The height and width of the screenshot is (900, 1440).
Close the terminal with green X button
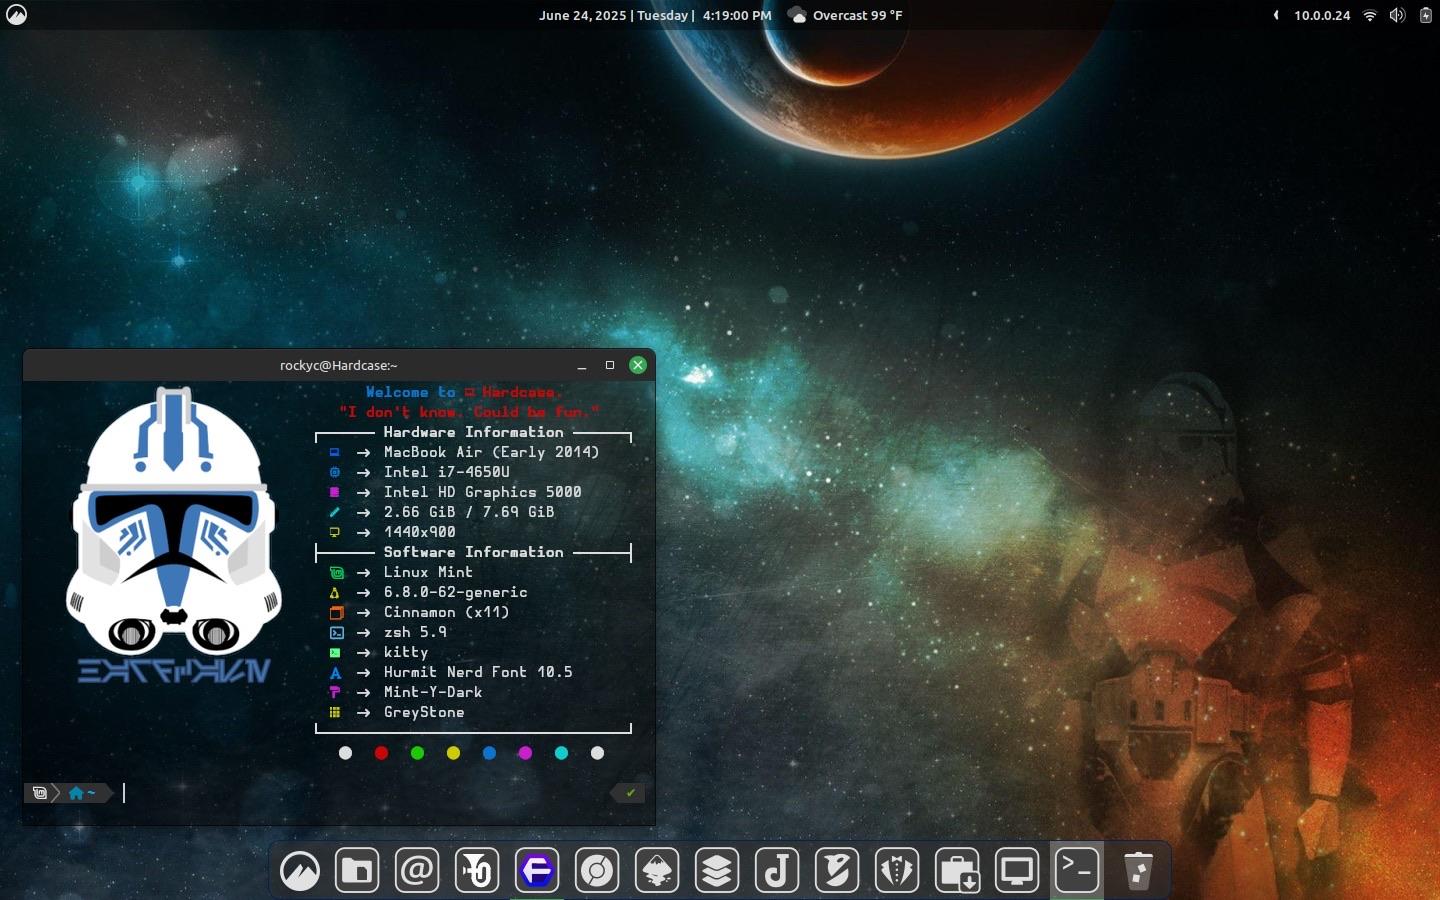click(x=638, y=365)
